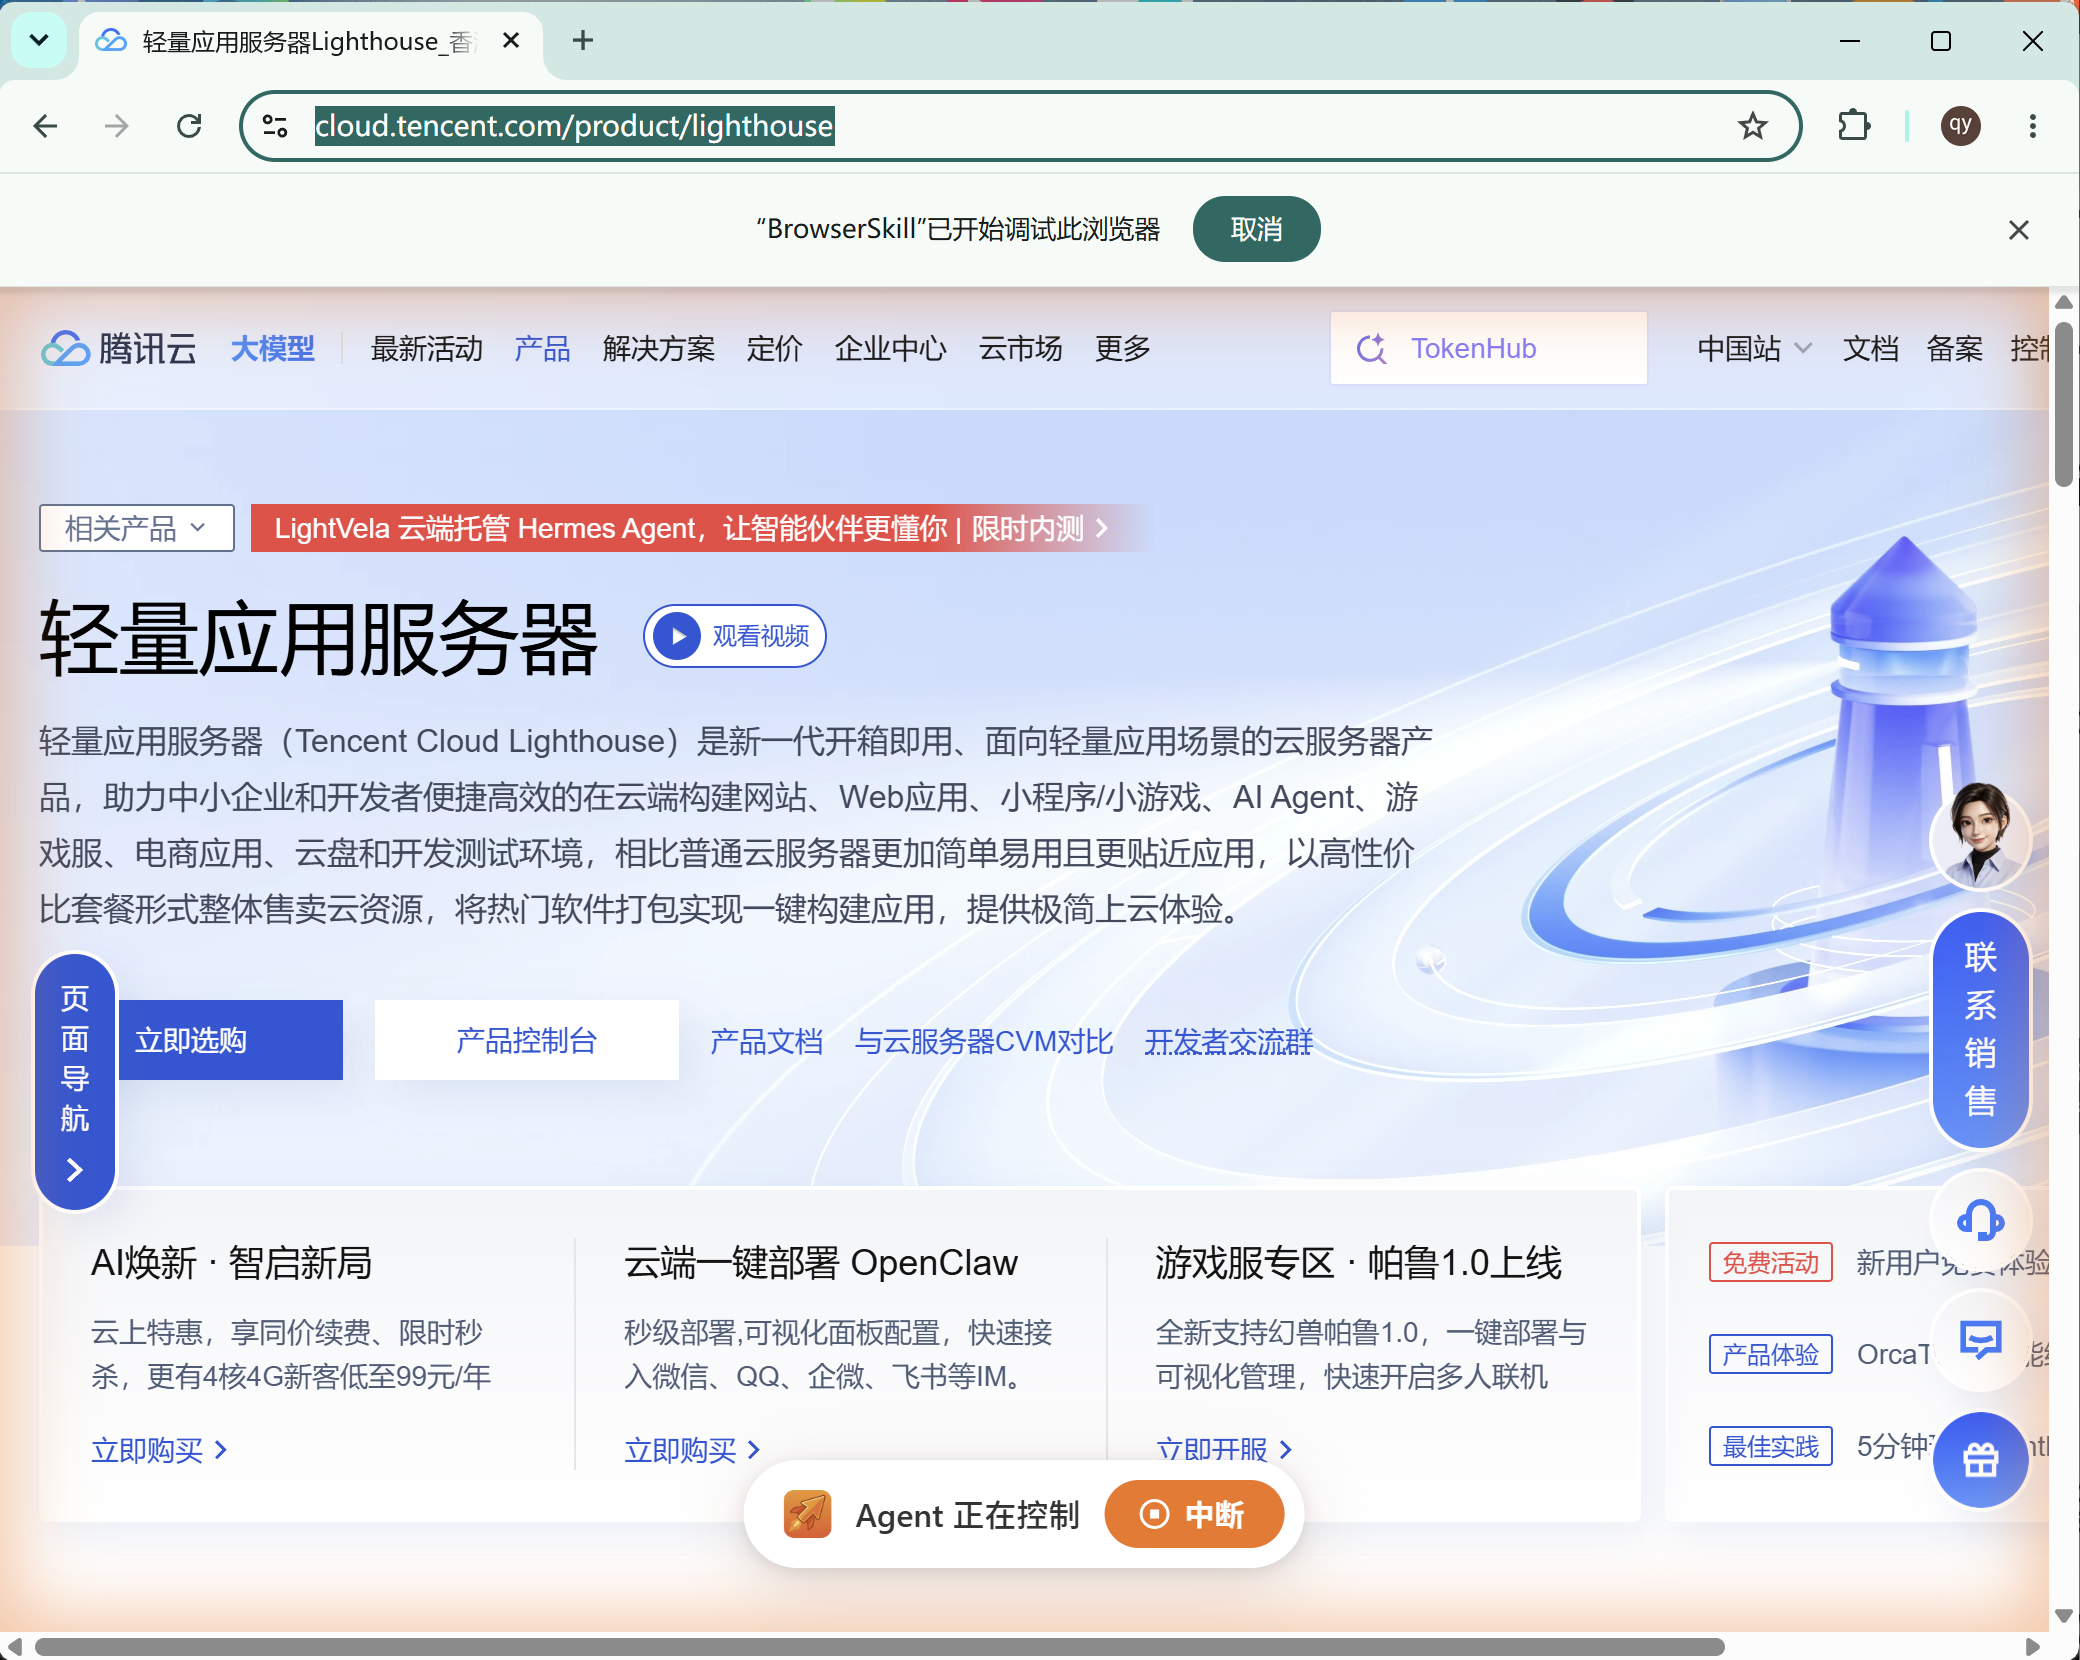This screenshot has height=1660, width=2080.
Task: Open the 云市场 menu item
Action: (1020, 348)
